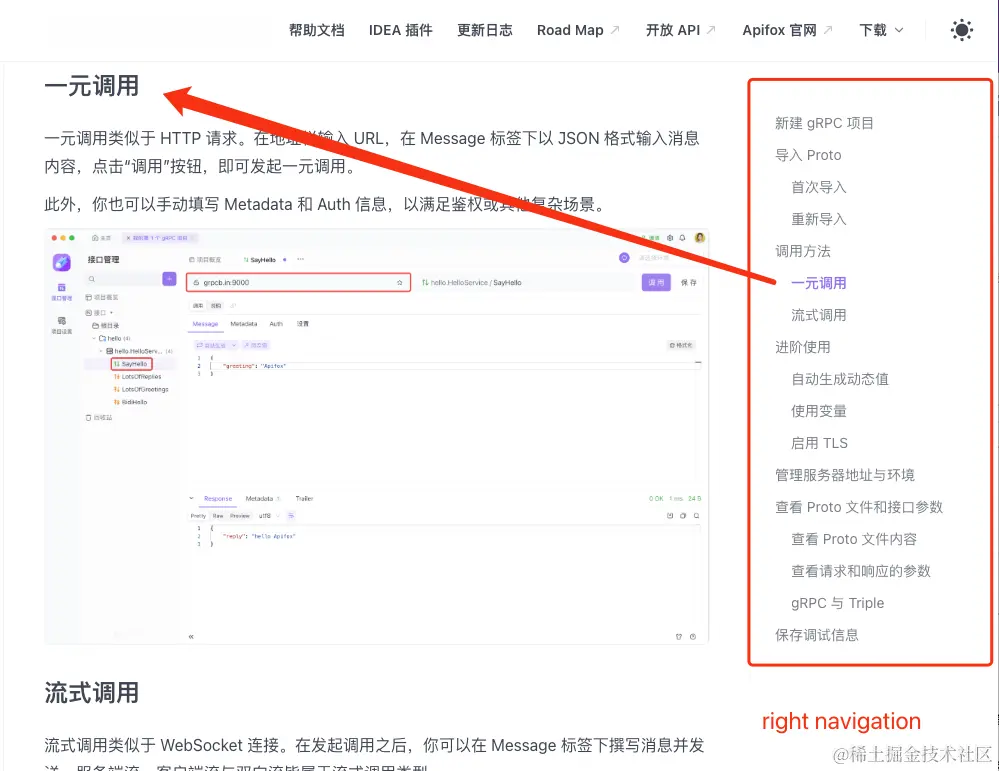Open the request Metadata tab
Viewport: 999px width, 771px height.
click(243, 324)
